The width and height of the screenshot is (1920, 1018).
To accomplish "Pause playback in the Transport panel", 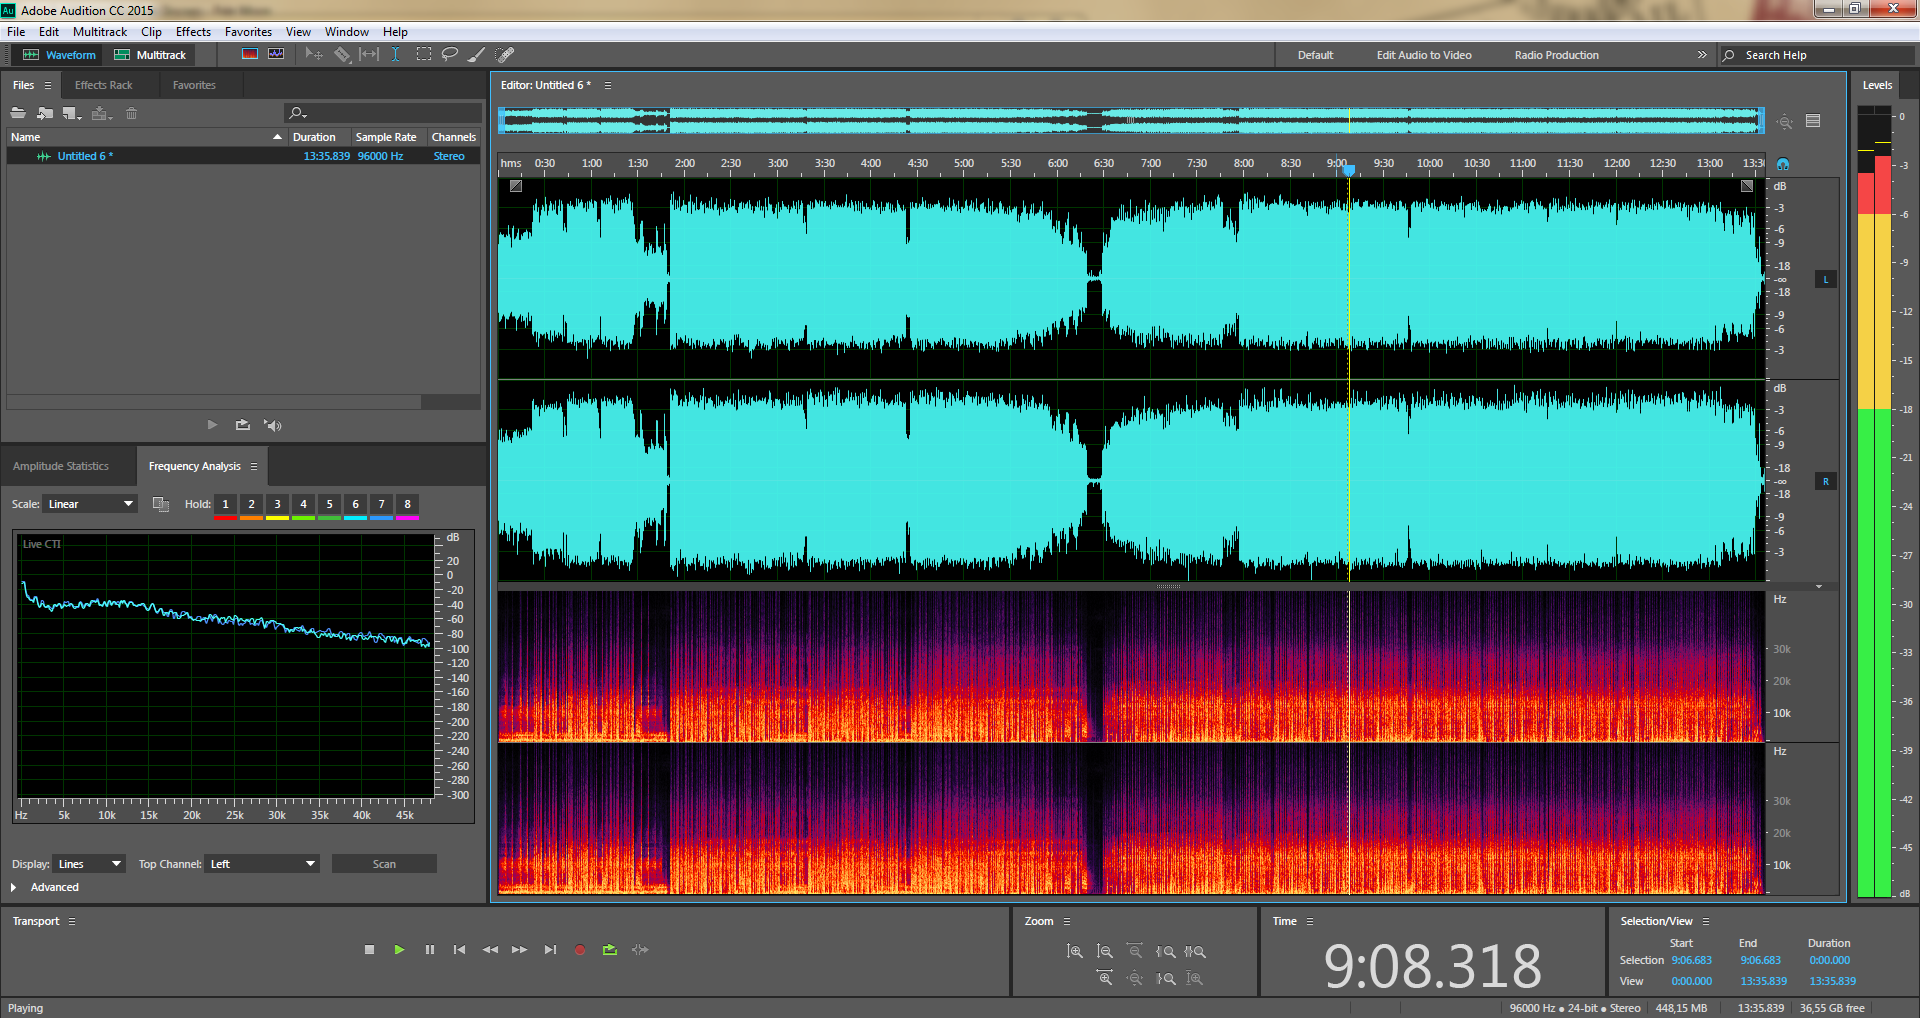I will (x=430, y=950).
